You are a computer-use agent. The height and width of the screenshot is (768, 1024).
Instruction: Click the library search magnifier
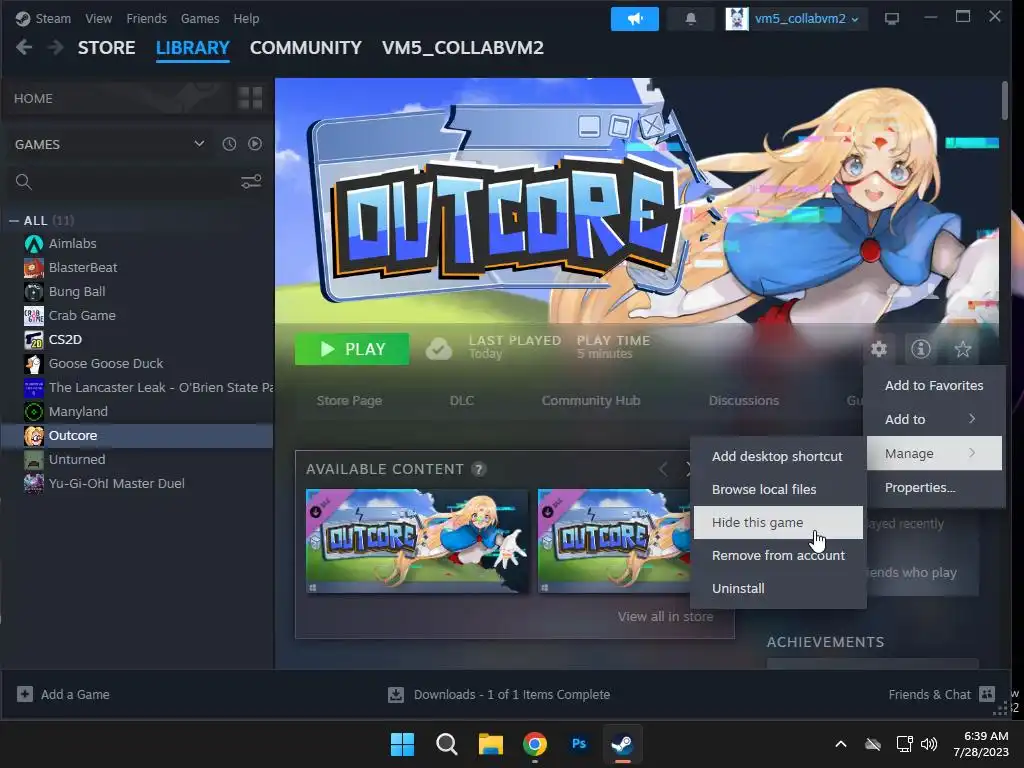(24, 182)
